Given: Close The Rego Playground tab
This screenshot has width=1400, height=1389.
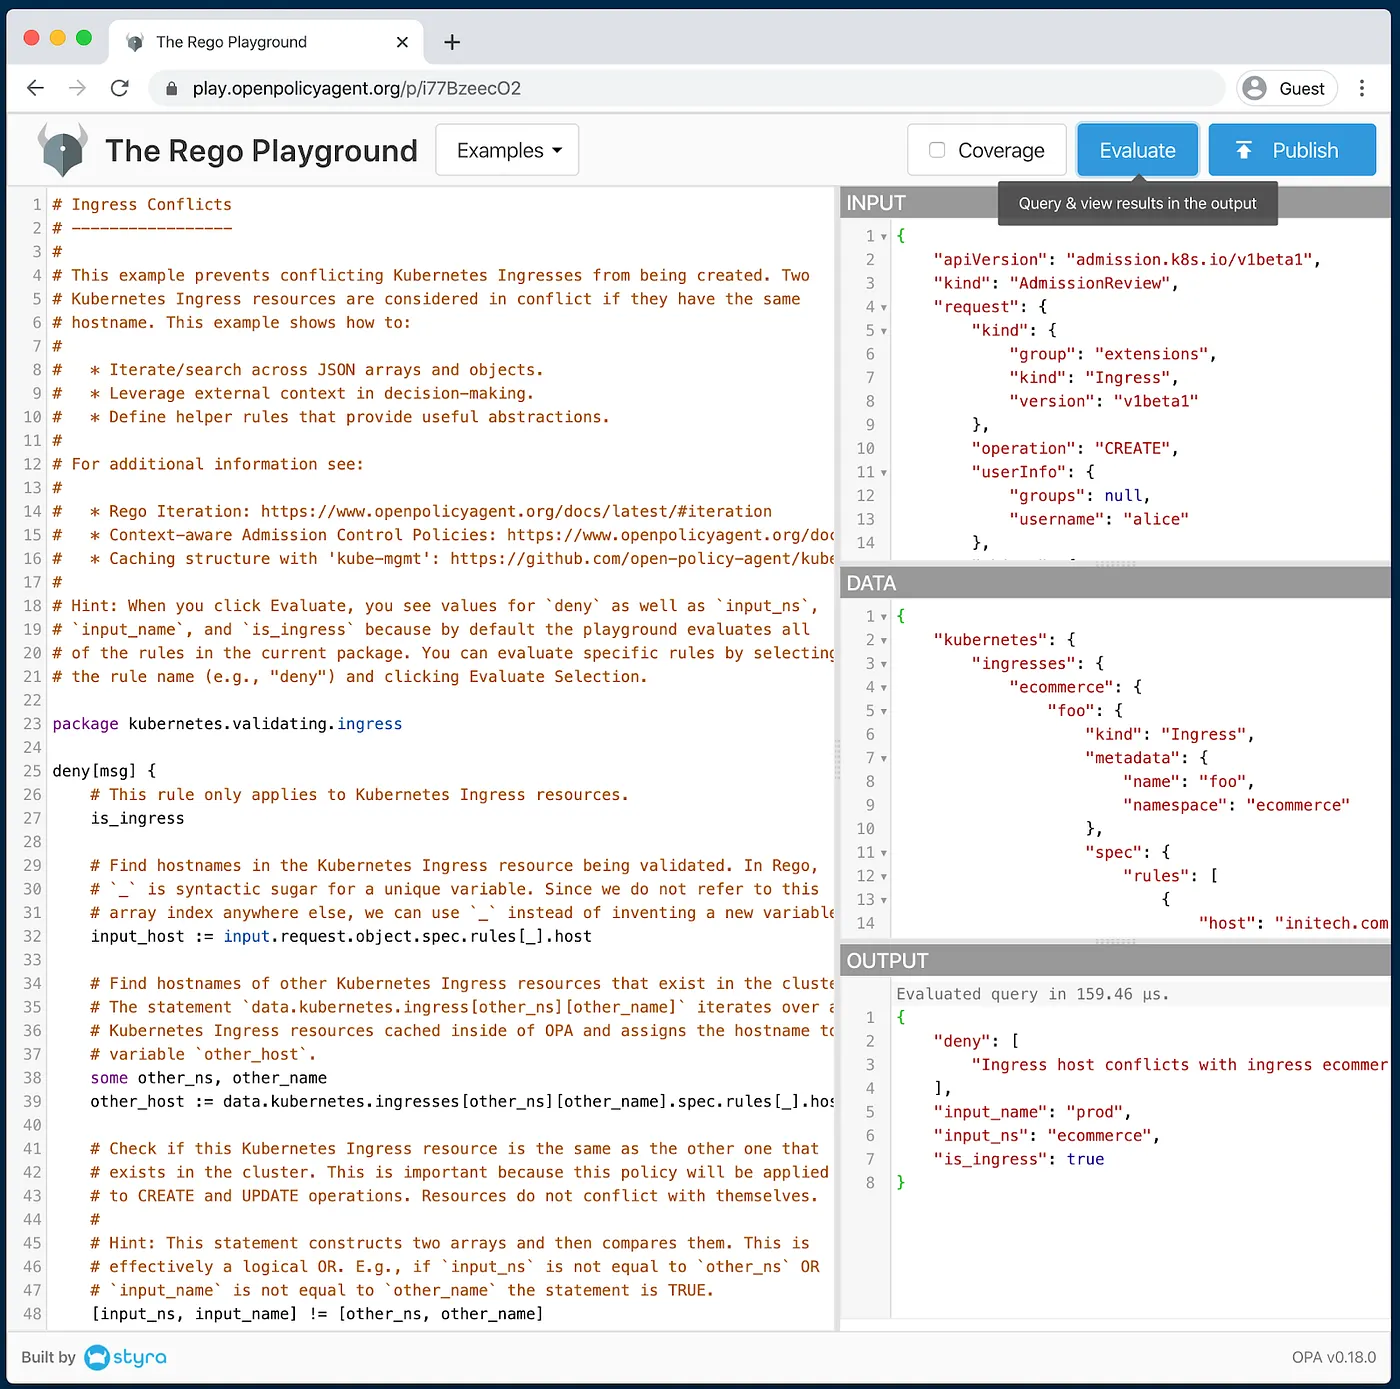Looking at the screenshot, I should pyautogui.click(x=402, y=42).
